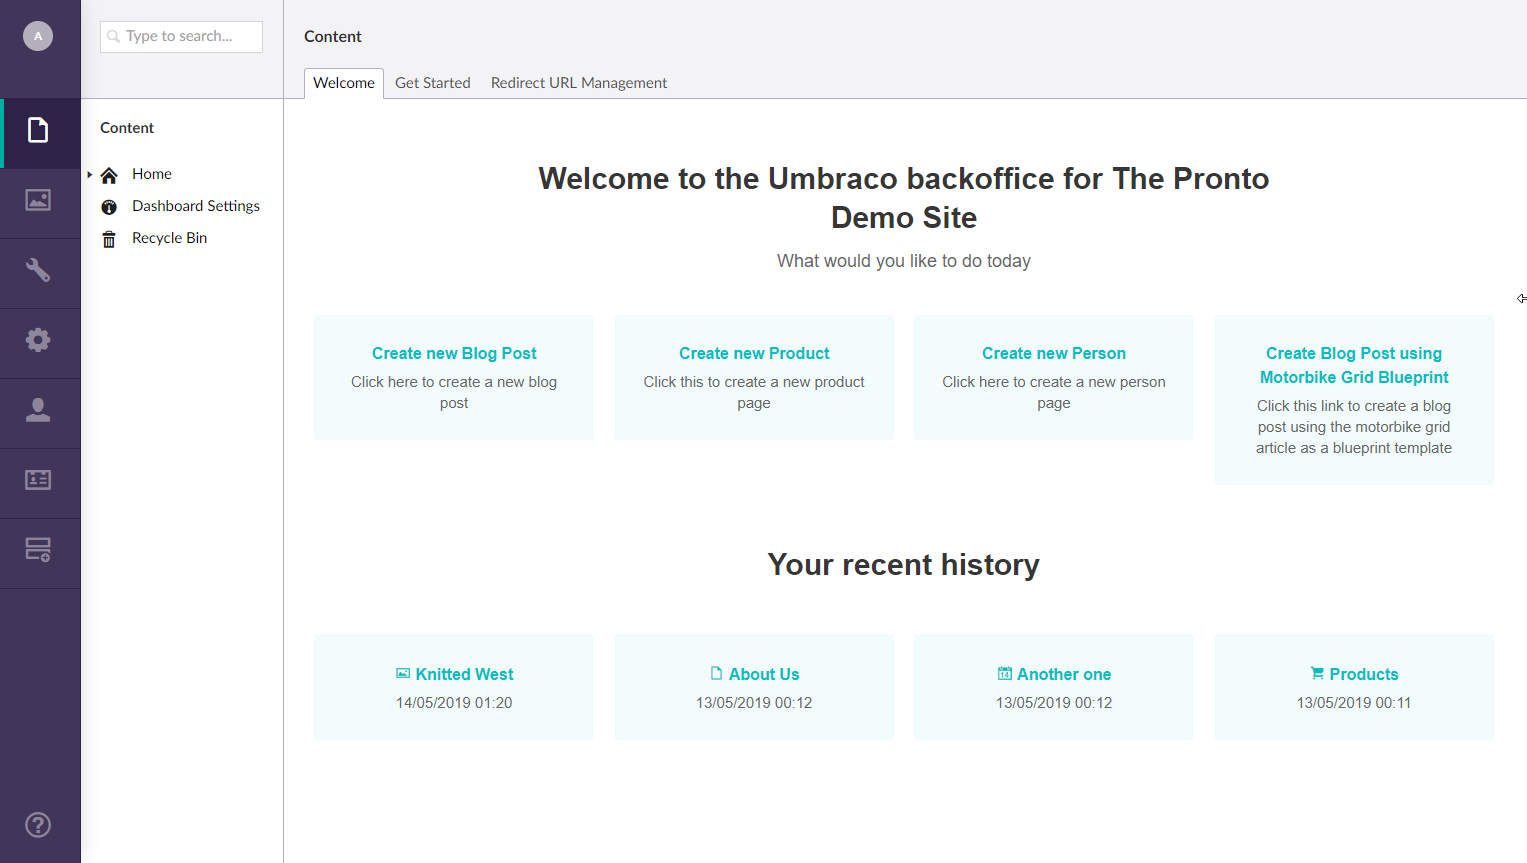
Task: Open the Content section in sidebar
Action: [38, 130]
